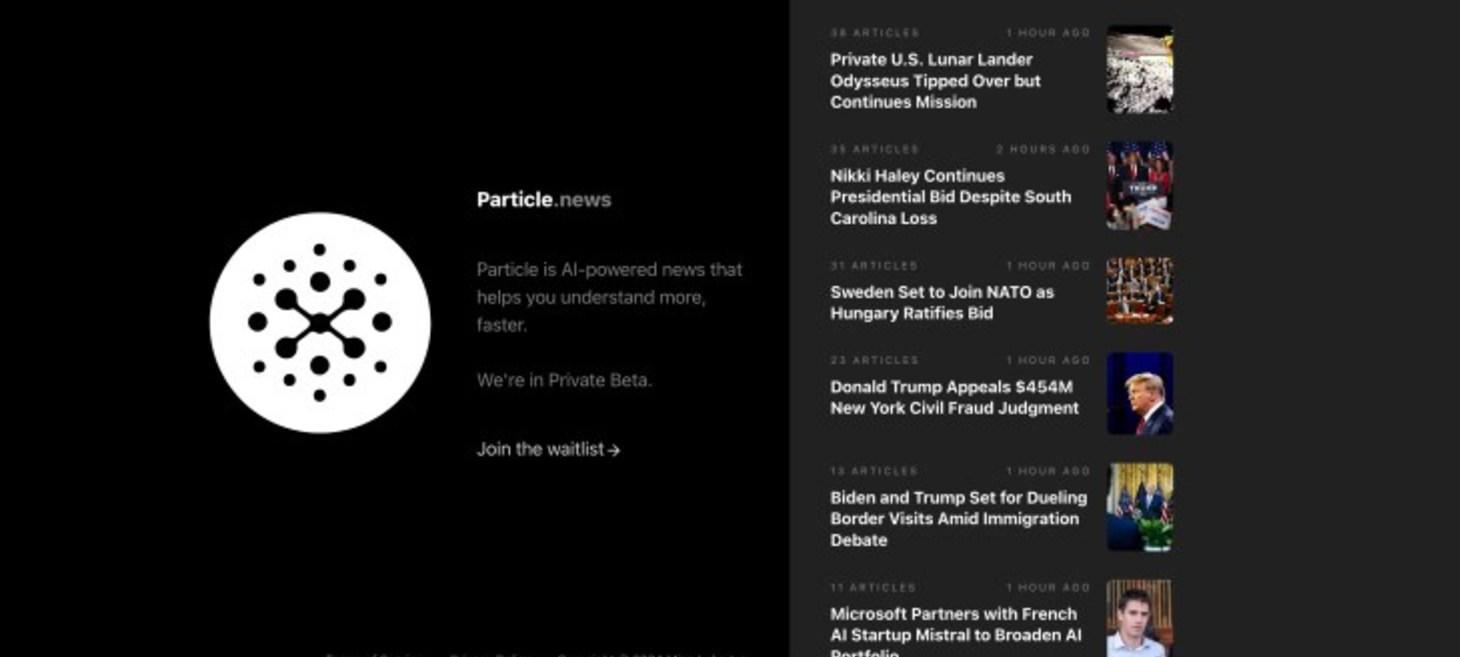
Task: Click the Particle.news wordmark
Action: pyautogui.click(x=544, y=199)
